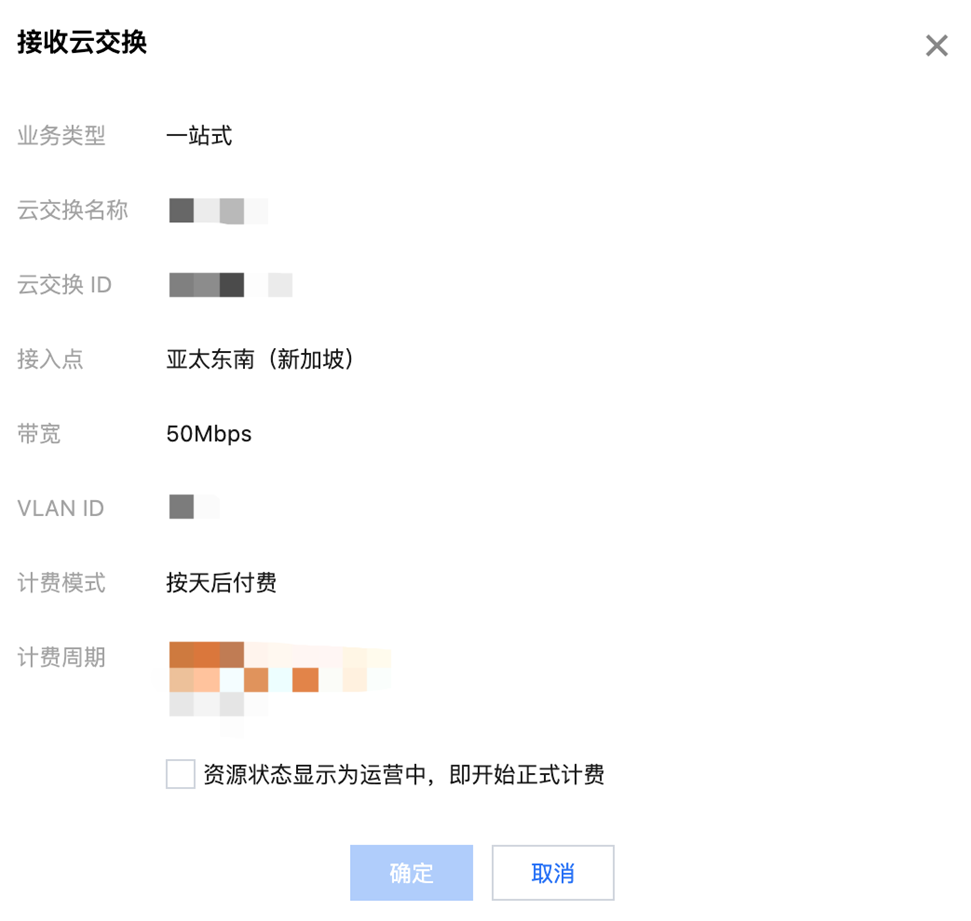This screenshot has width=971, height=921.
Task: Click the 带宽 field label
Action: pos(39,434)
